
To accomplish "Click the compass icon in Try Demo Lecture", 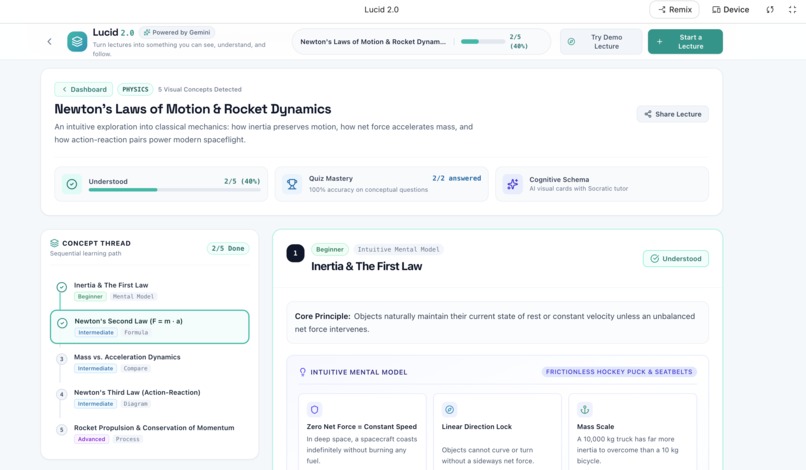I will [571, 42].
